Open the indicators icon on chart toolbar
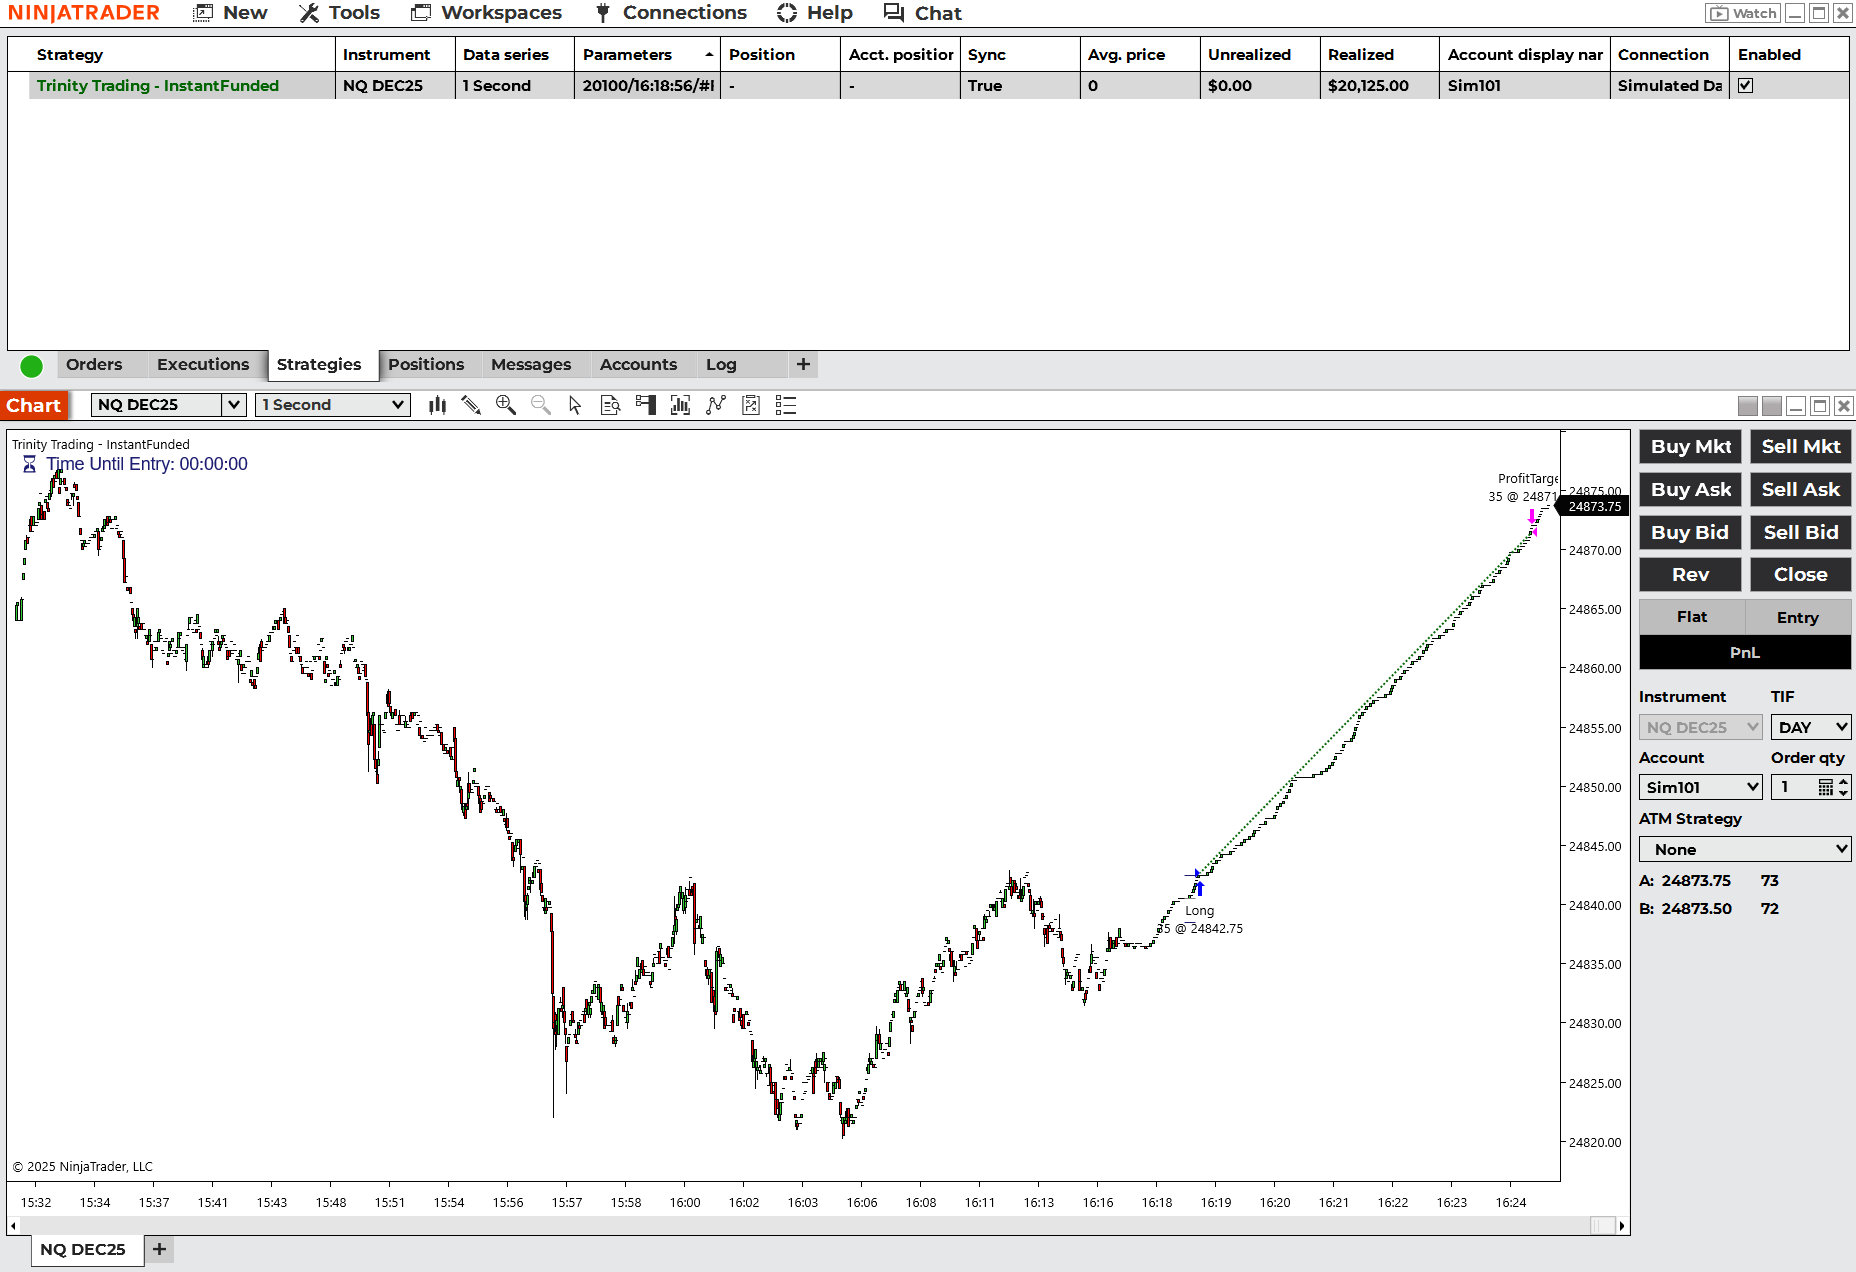The image size is (1856, 1272). (x=680, y=405)
